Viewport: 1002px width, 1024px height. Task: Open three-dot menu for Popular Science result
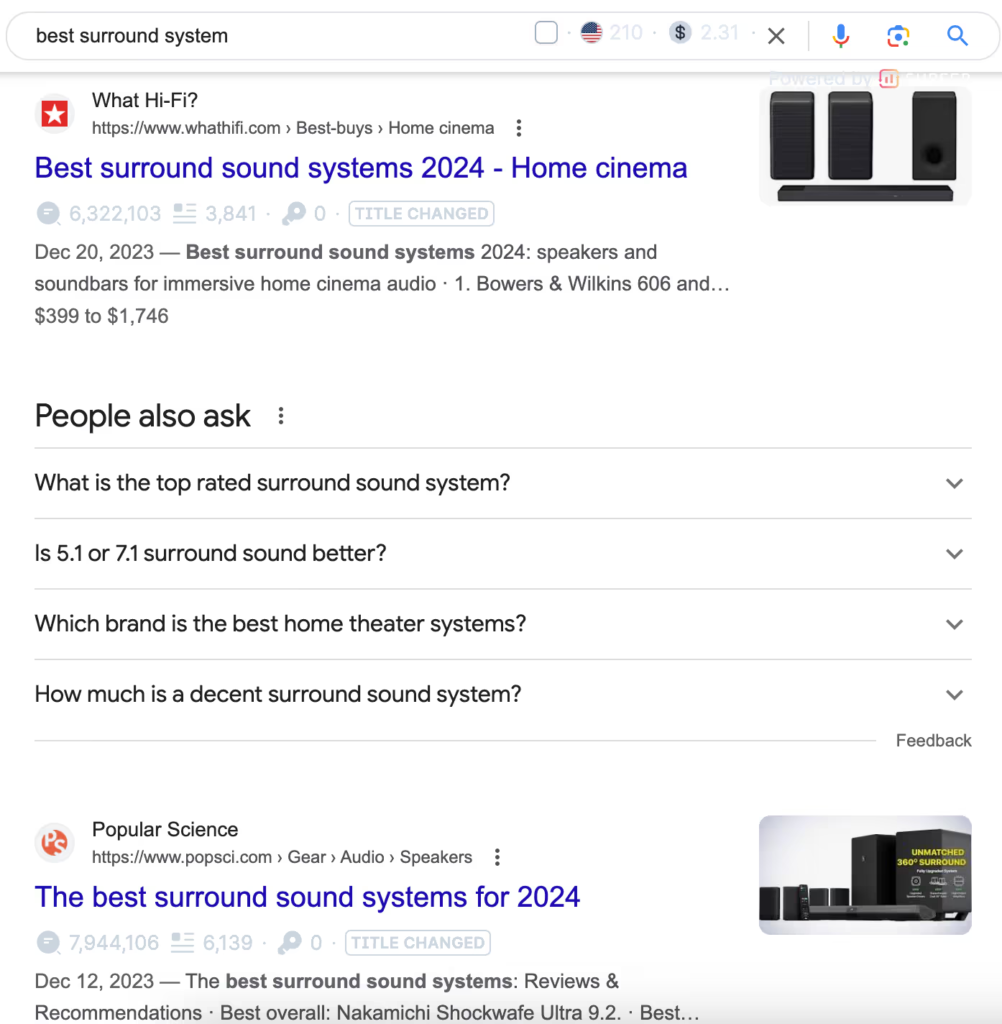[497, 857]
